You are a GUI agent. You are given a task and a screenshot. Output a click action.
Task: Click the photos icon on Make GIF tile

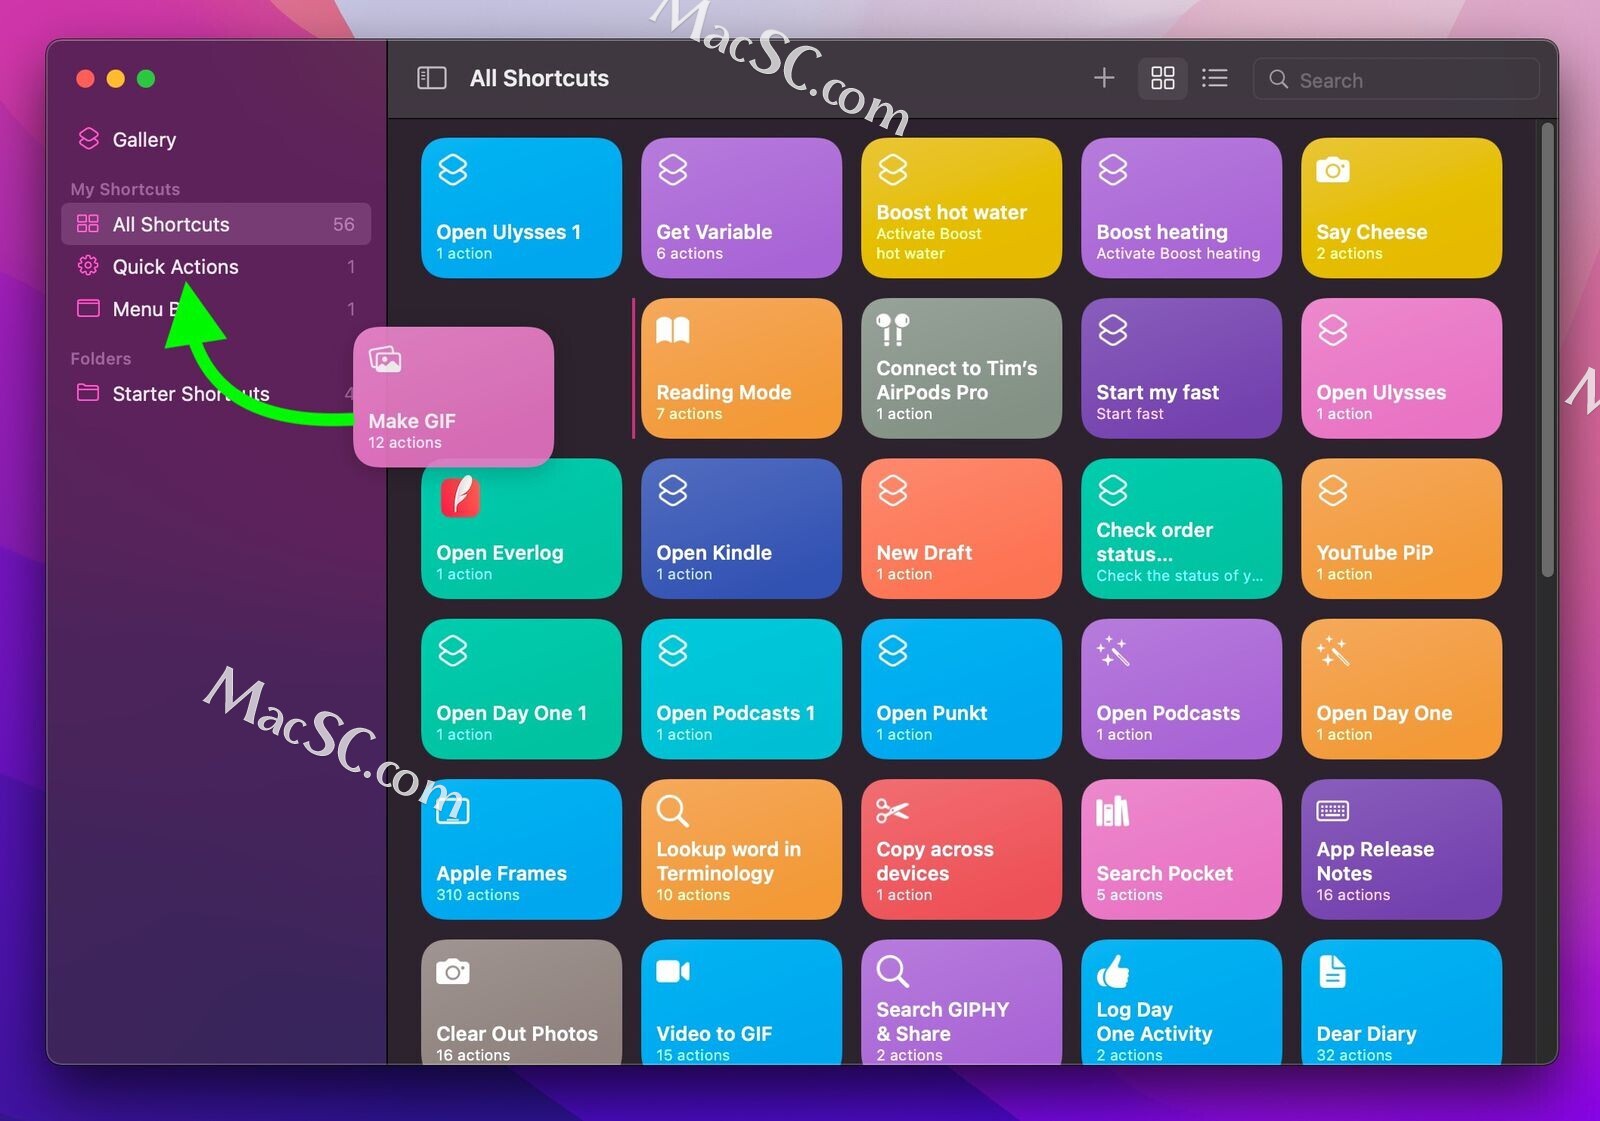(385, 359)
